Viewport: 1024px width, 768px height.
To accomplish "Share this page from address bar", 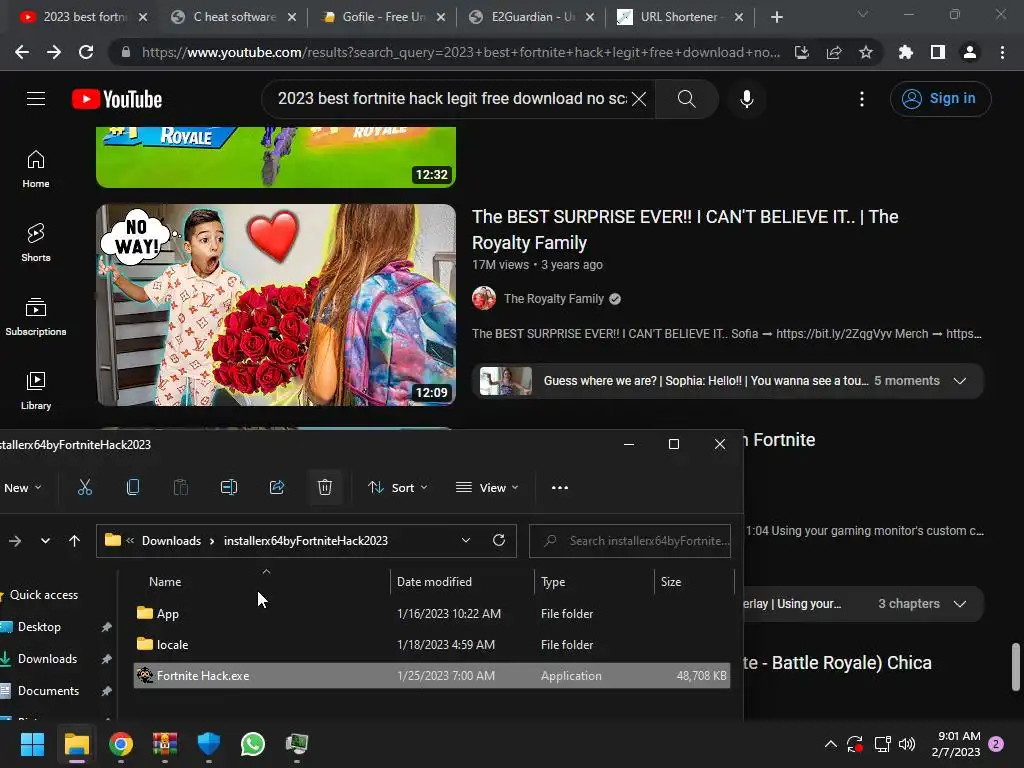I will coord(834,52).
